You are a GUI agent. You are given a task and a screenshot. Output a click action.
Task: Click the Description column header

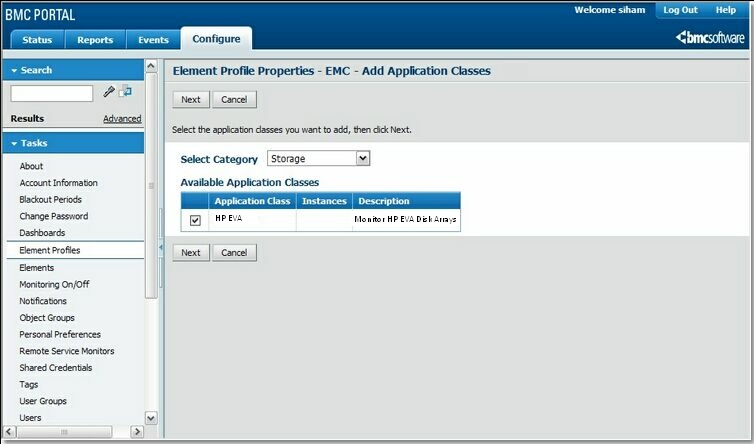coord(406,201)
